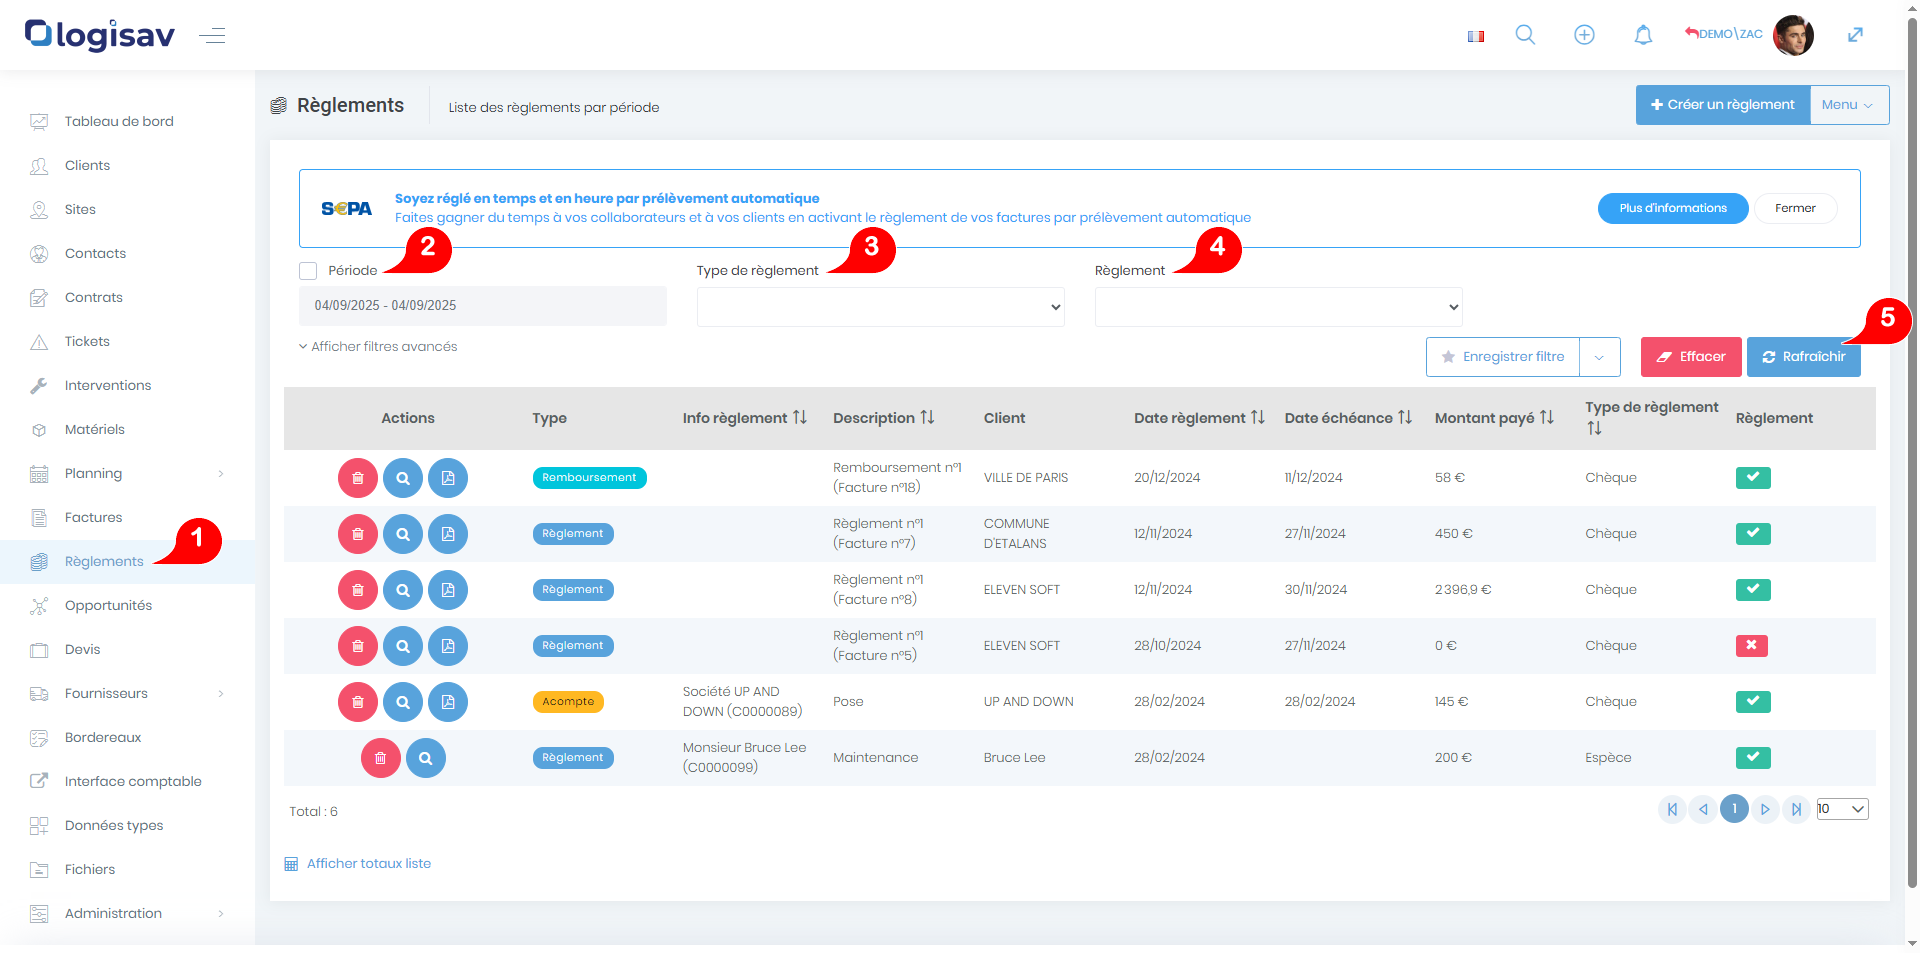Click the Créer un règlement button
The height and width of the screenshot is (953, 1920).
pos(1722,105)
